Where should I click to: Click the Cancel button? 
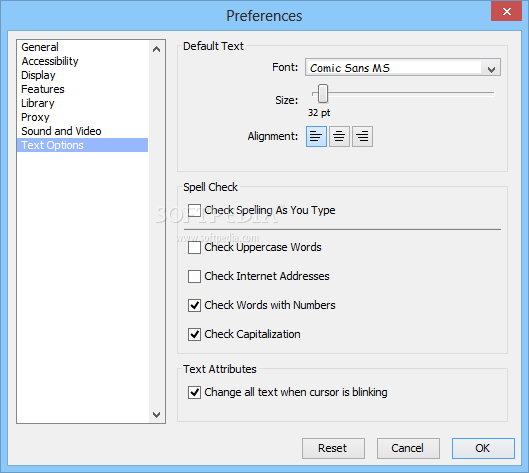[408, 448]
